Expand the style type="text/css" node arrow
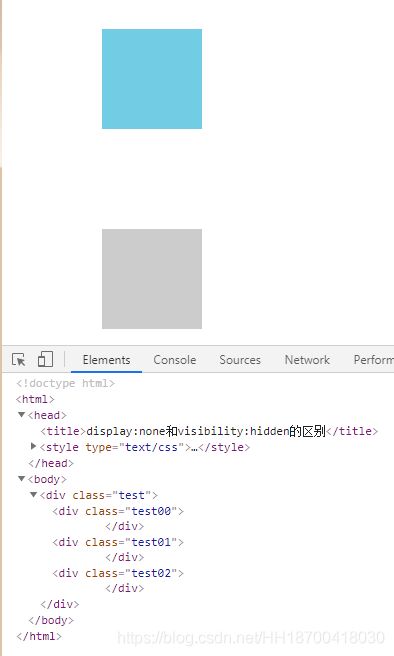 point(33,446)
